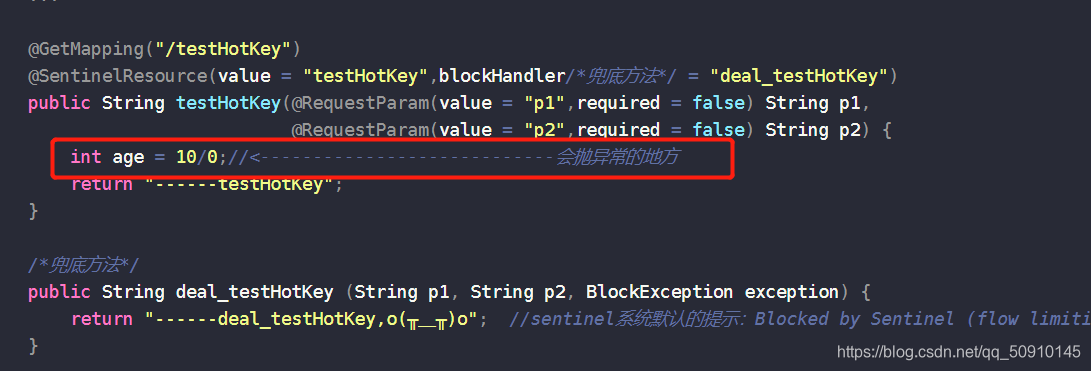The image size is (1091, 371).
Task: Open the blog.csdn.net watermark link
Action: click(959, 352)
